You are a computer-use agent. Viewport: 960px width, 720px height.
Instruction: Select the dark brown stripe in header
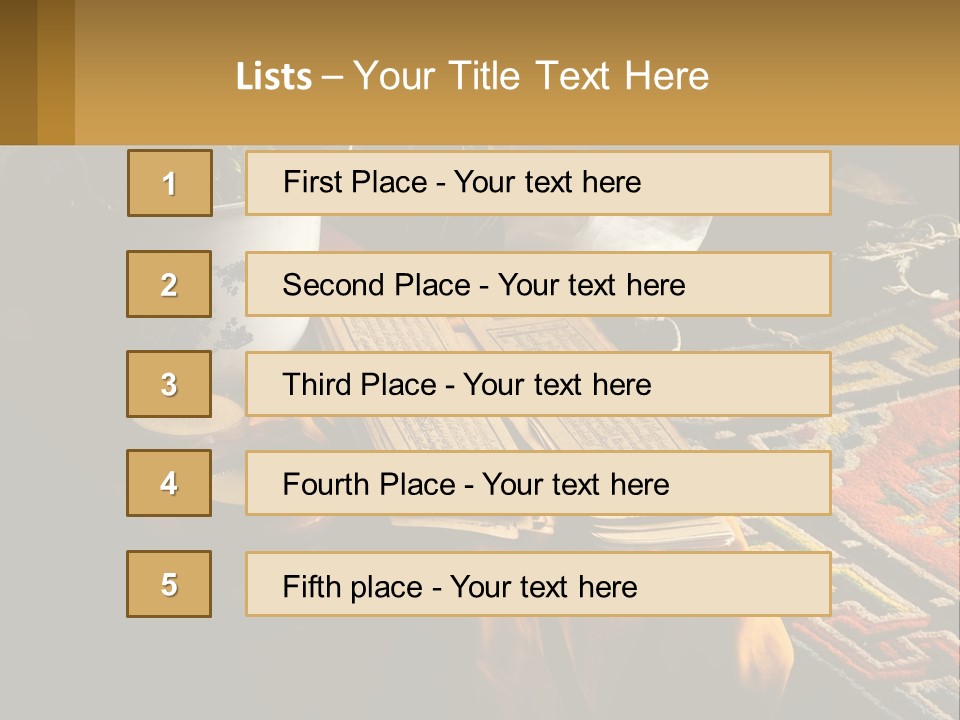click(18, 72)
